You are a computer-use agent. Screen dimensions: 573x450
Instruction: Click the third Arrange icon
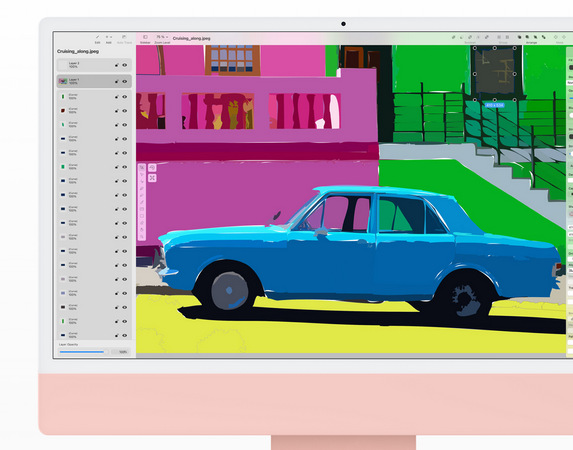(x=535, y=37)
